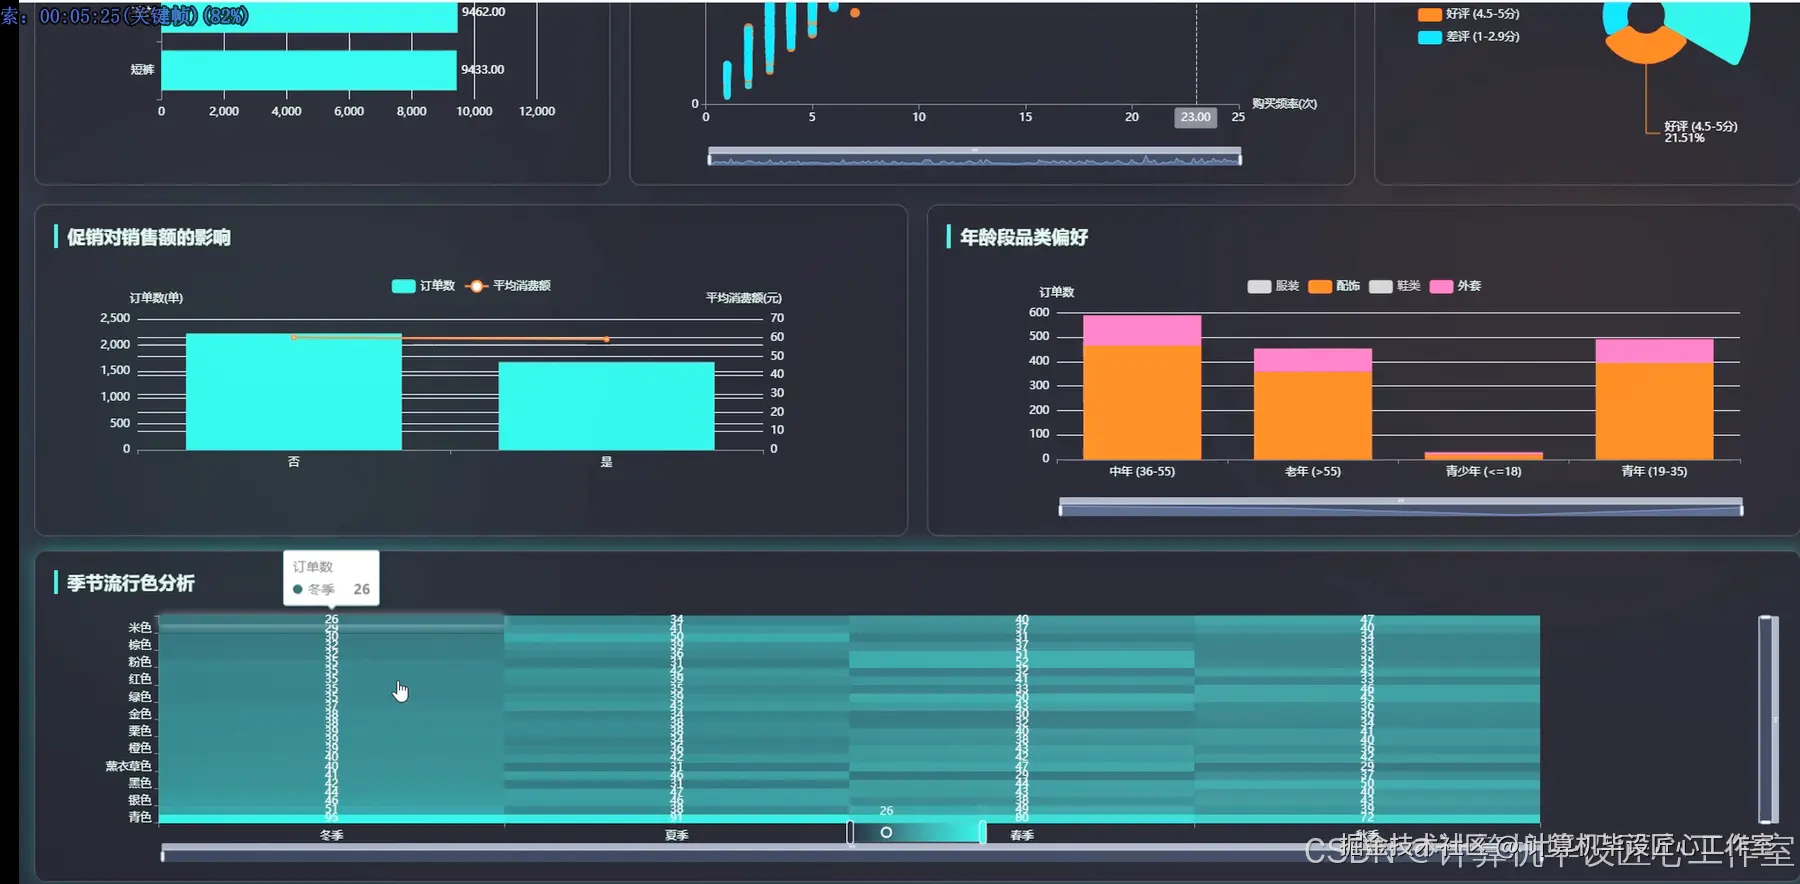Click the 夏季 axis label
Image resolution: width=1800 pixels, height=884 pixels.
677,835
